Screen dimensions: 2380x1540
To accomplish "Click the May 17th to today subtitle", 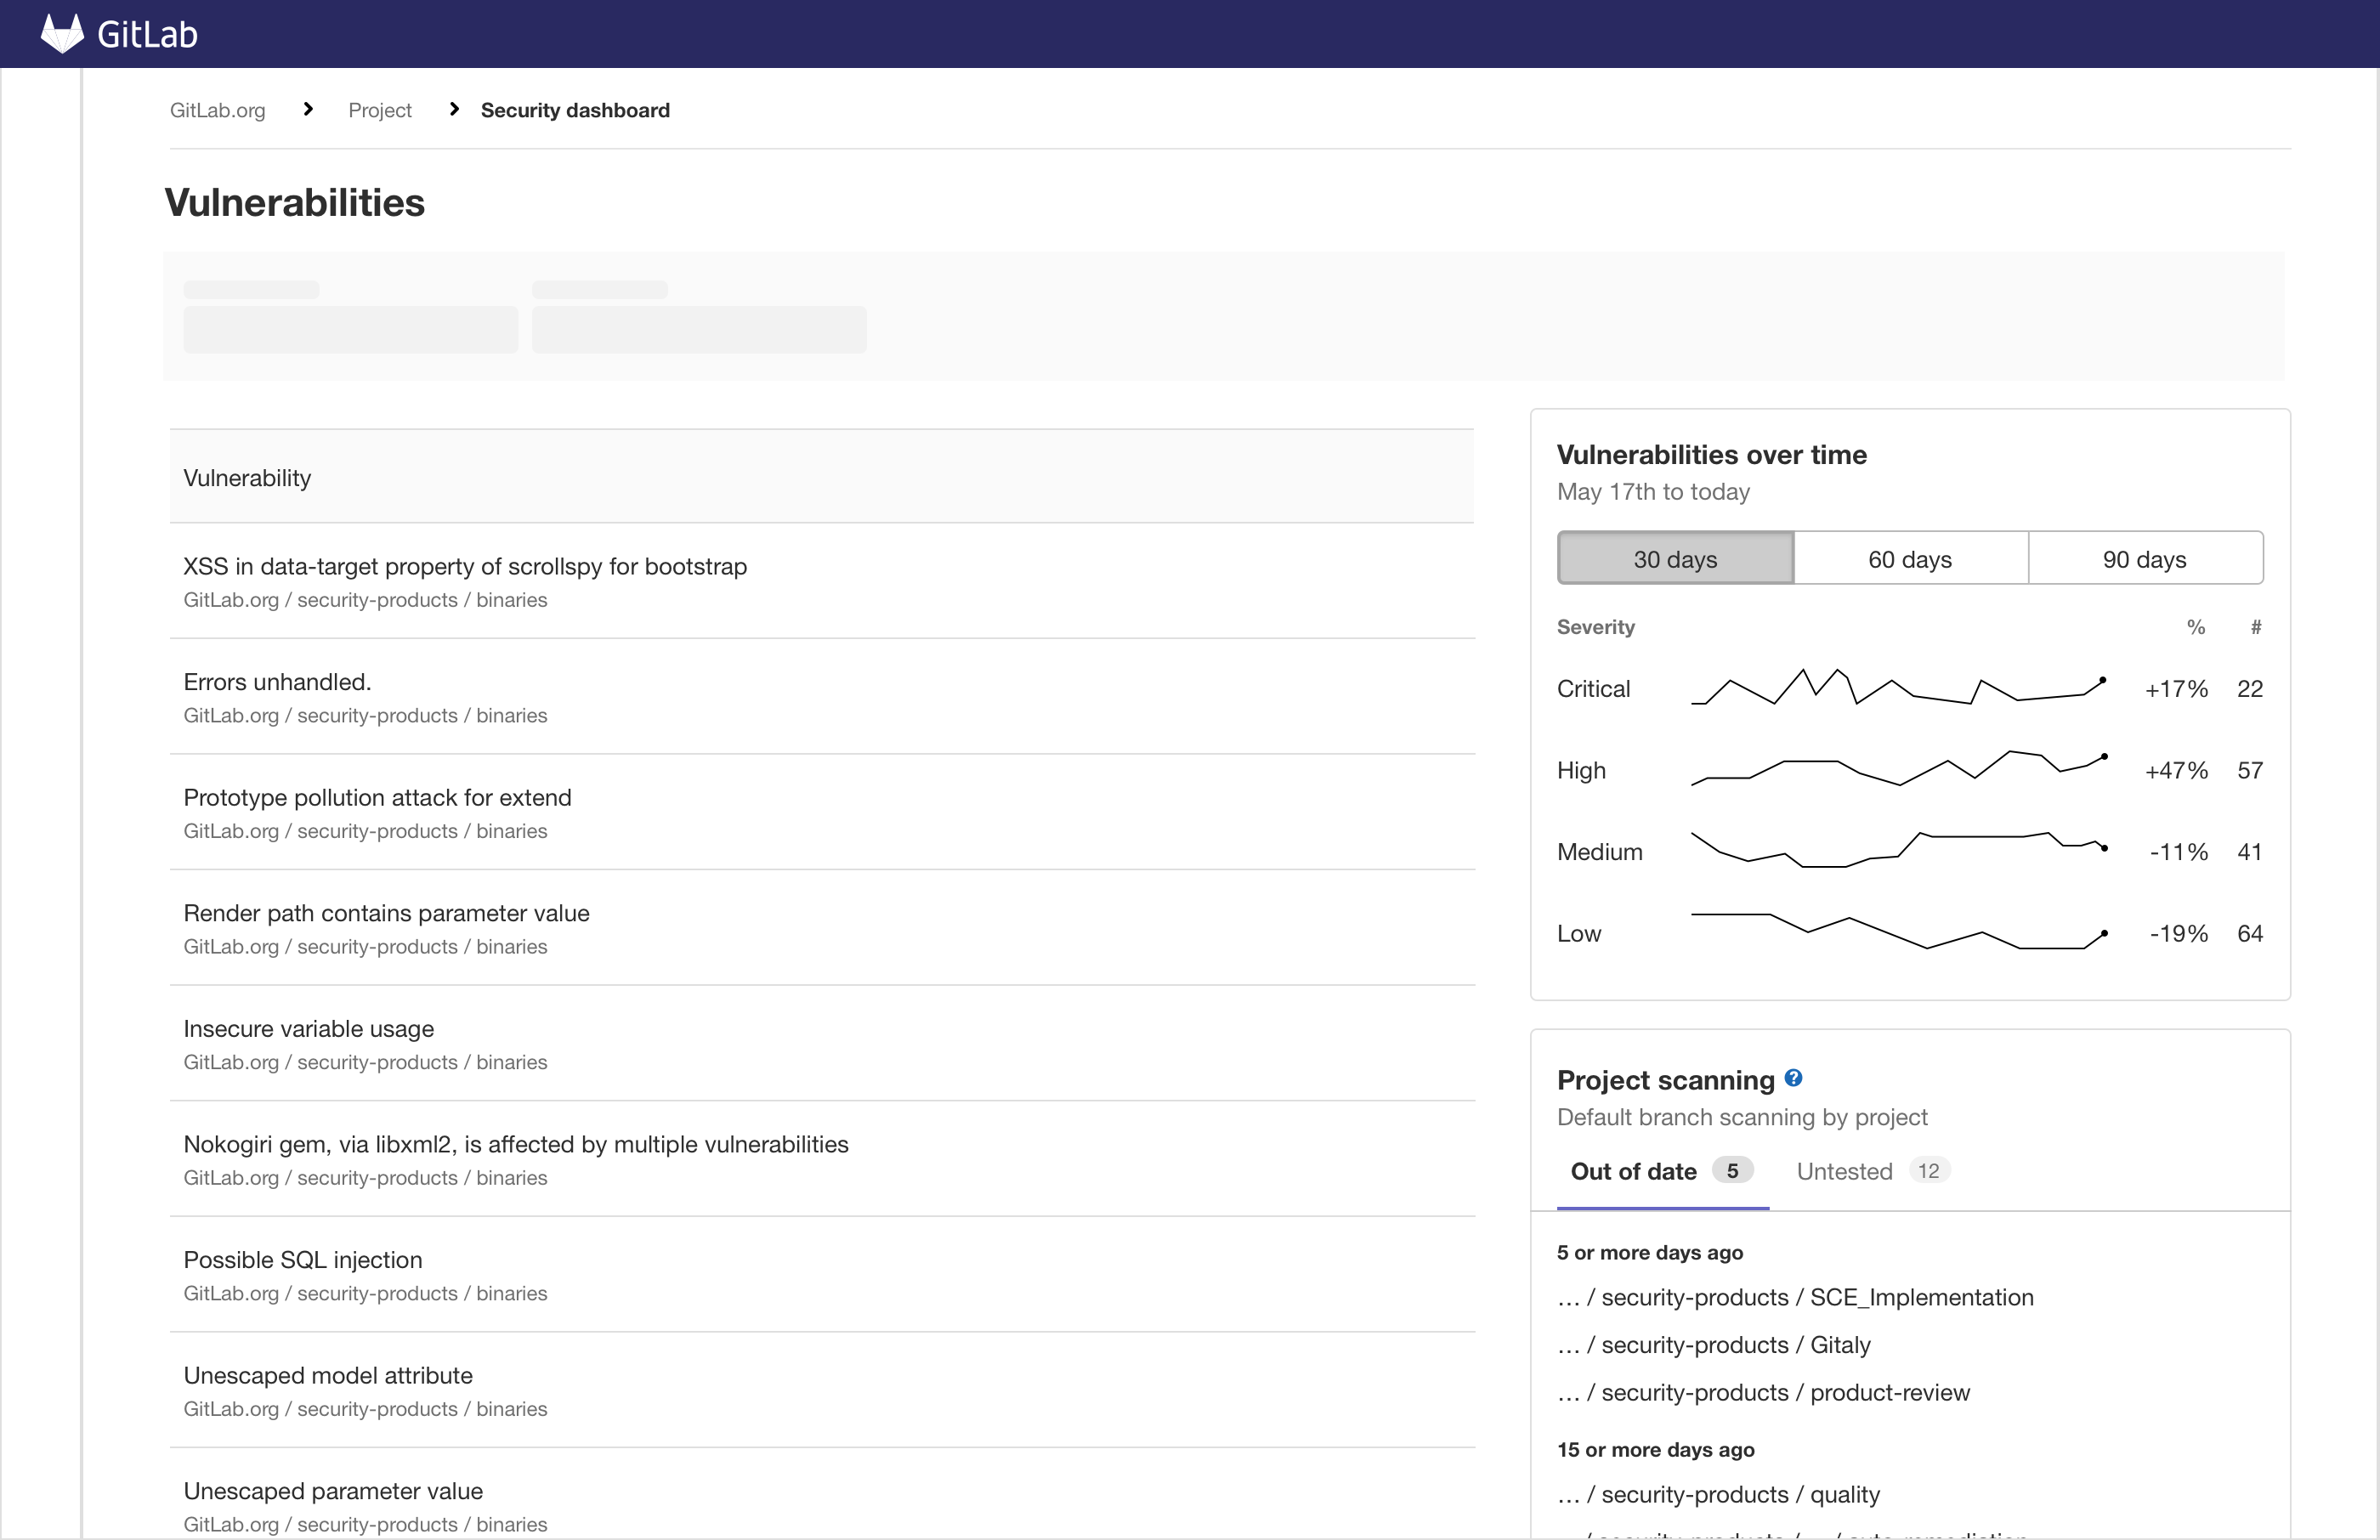I will click(1654, 492).
